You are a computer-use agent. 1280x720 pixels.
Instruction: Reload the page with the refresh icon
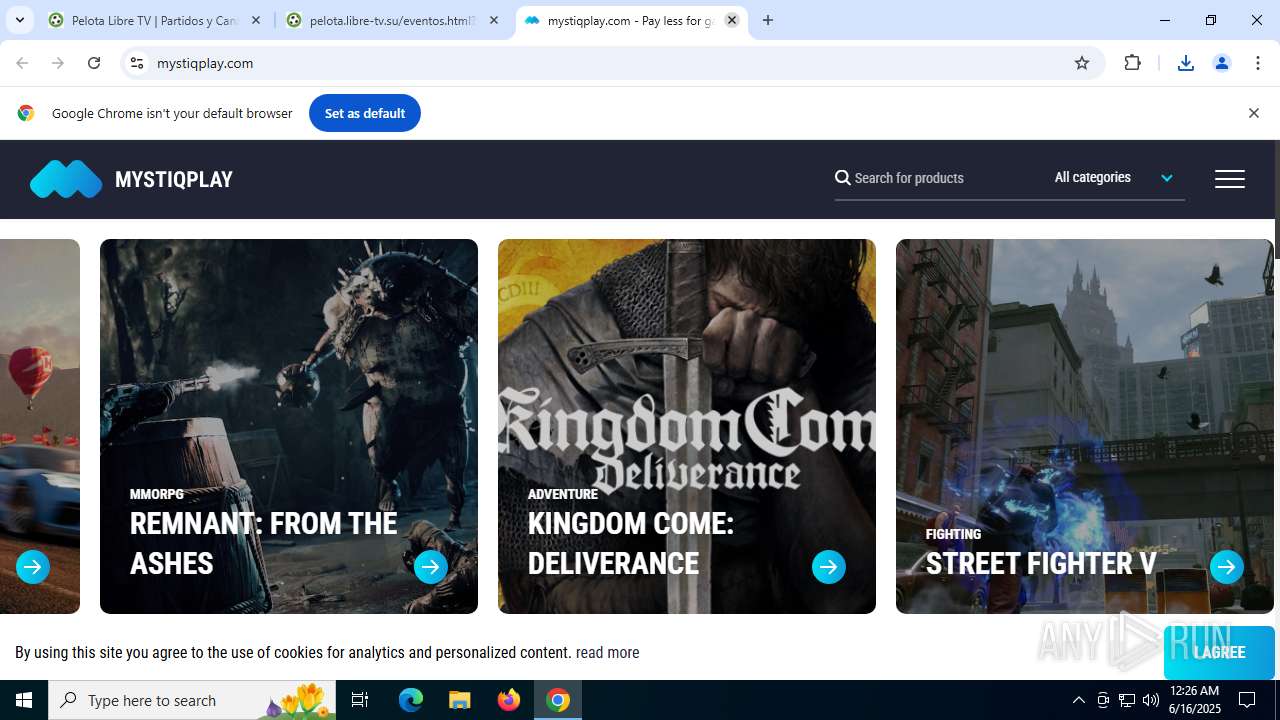coord(94,63)
